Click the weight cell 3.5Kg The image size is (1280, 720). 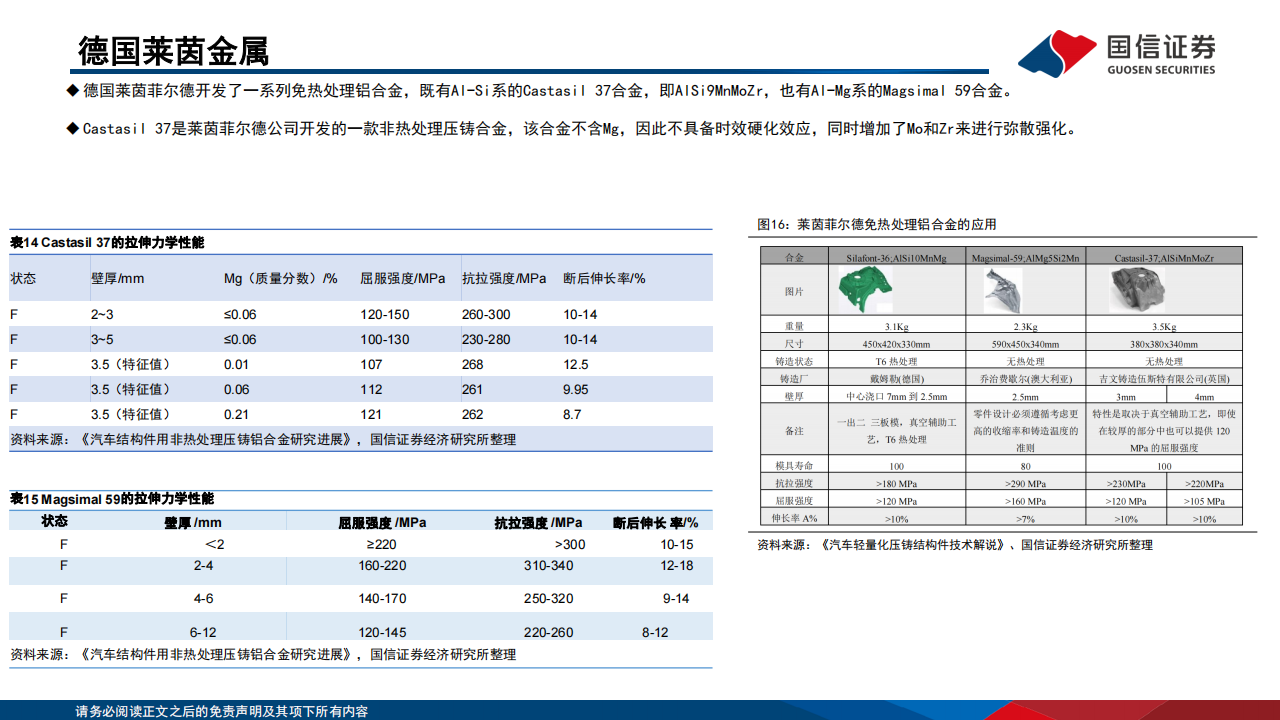(x=1164, y=326)
